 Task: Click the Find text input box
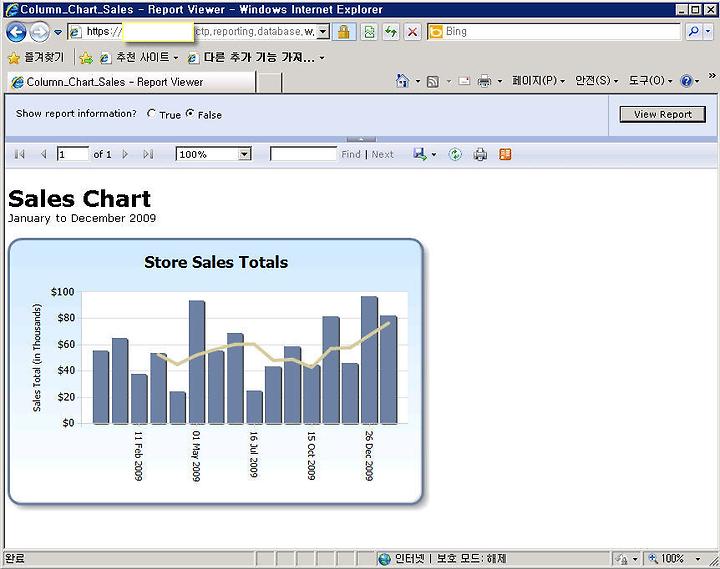pyautogui.click(x=304, y=154)
